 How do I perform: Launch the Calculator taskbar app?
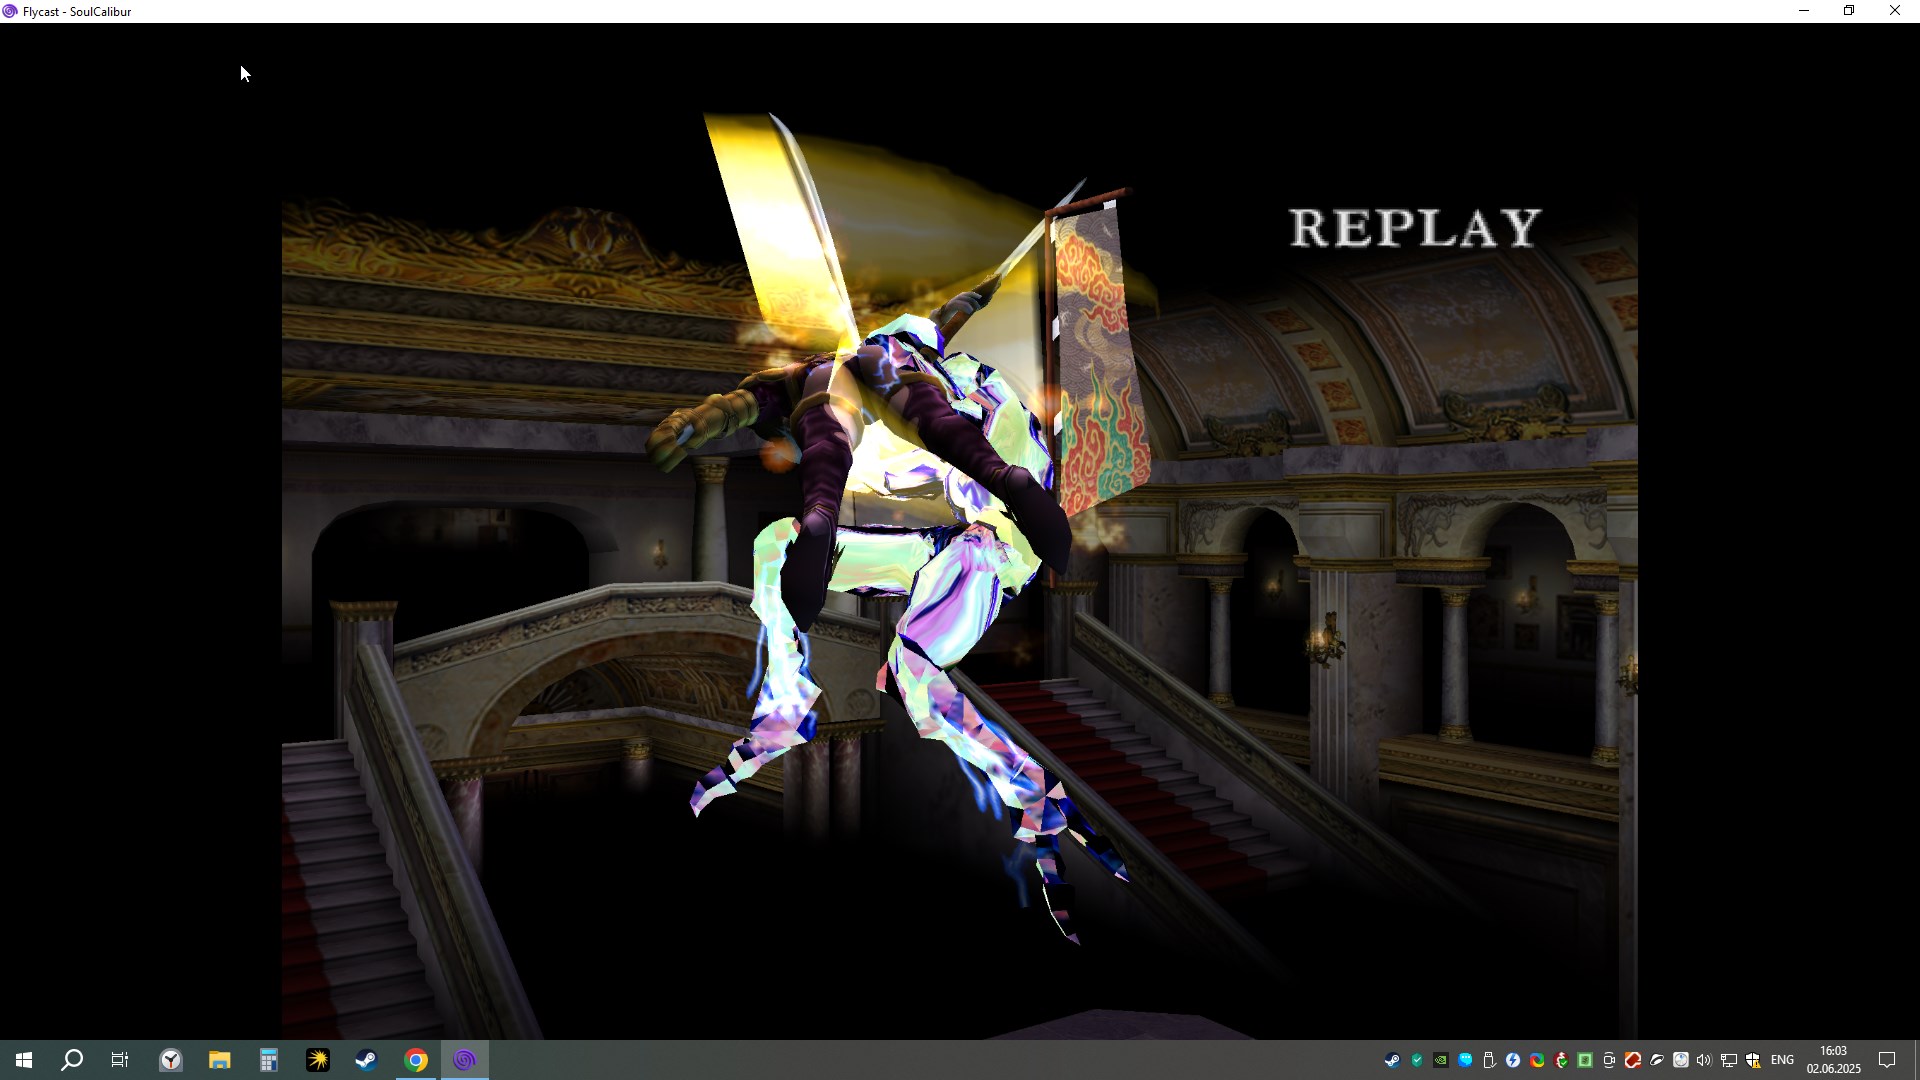[268, 1060]
